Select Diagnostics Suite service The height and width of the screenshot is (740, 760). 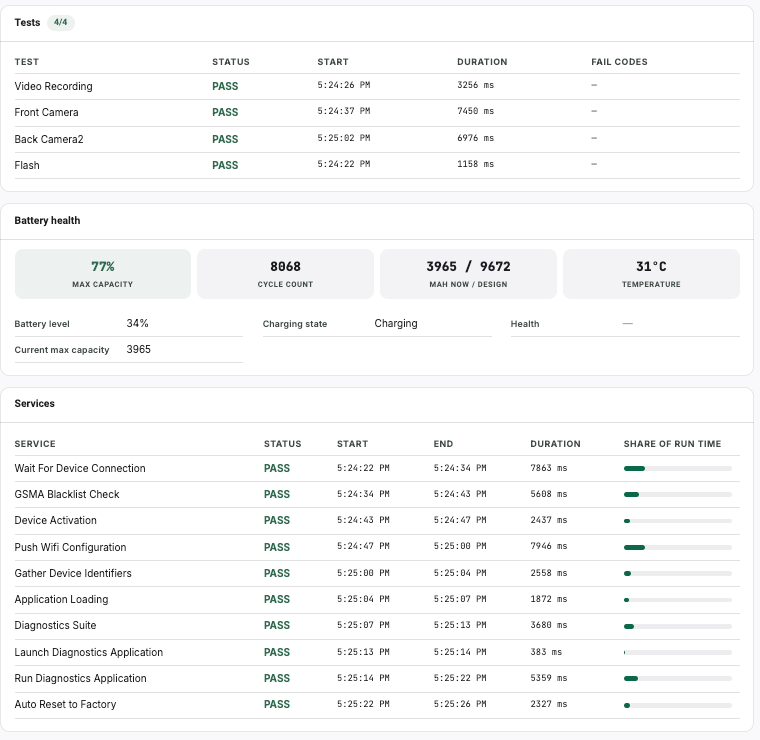(x=55, y=626)
